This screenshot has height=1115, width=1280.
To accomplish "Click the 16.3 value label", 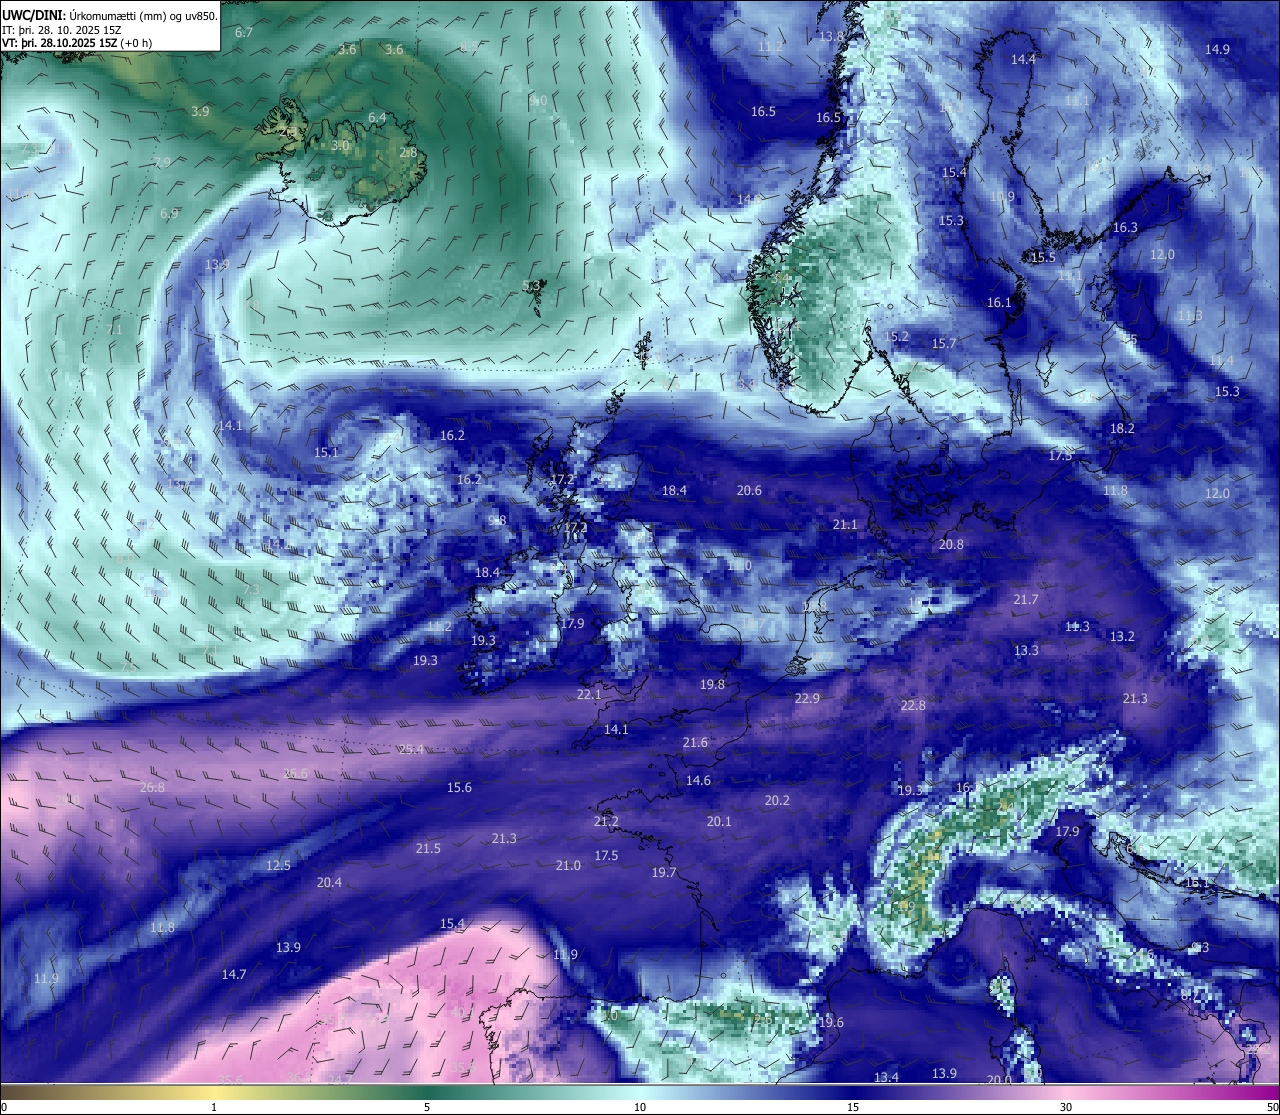I will coord(1125,228).
